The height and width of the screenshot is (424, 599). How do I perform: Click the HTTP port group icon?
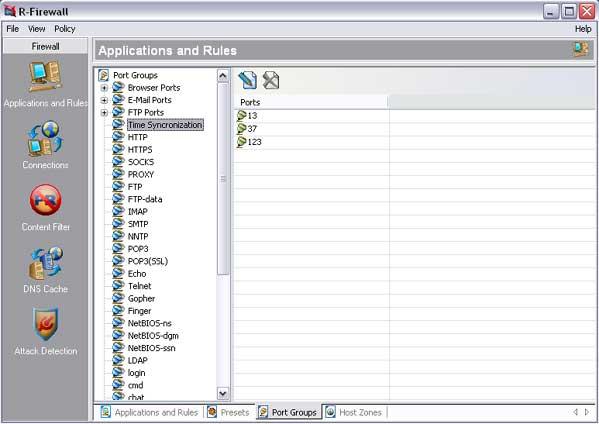click(118, 137)
